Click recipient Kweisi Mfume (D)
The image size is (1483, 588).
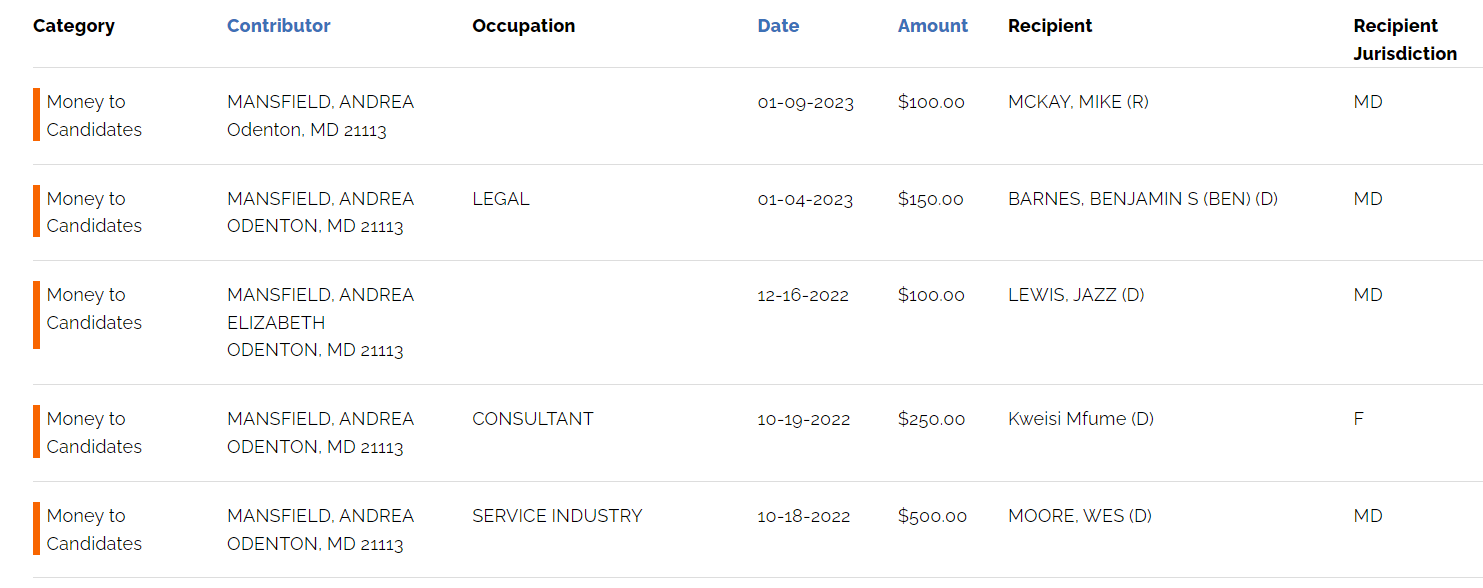pos(1080,419)
